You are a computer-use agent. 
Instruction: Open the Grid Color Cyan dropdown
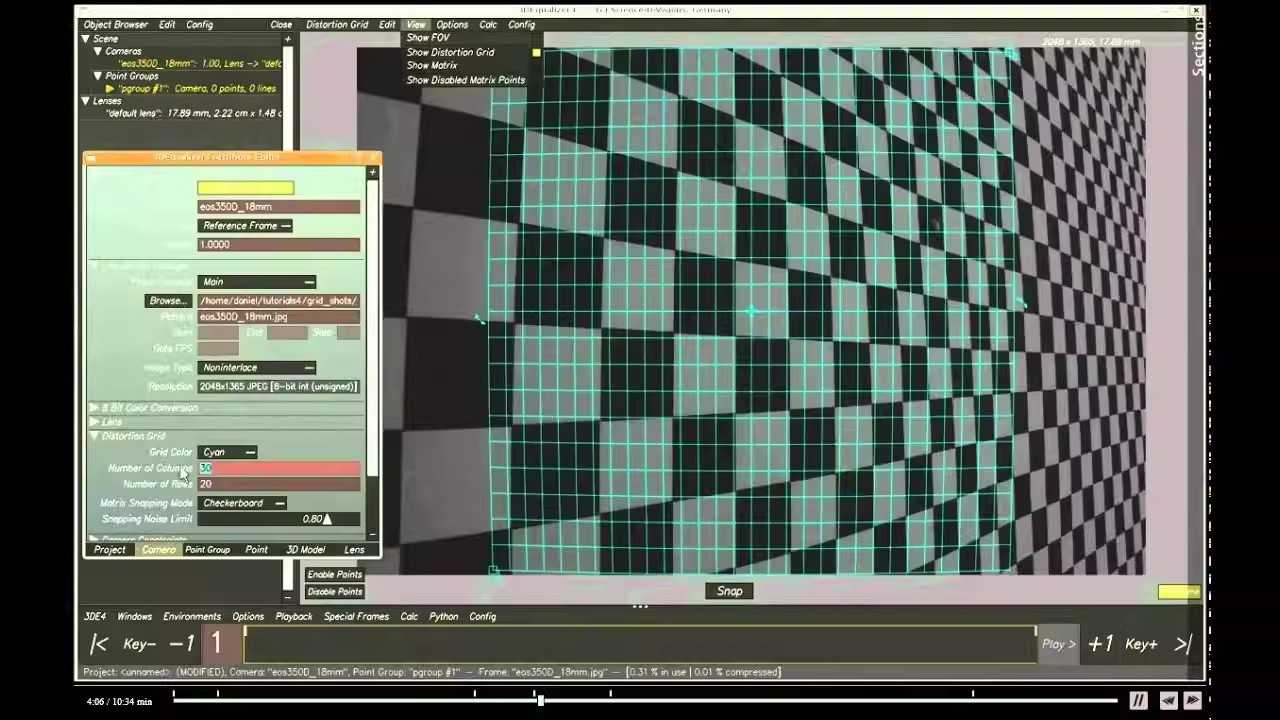(228, 452)
